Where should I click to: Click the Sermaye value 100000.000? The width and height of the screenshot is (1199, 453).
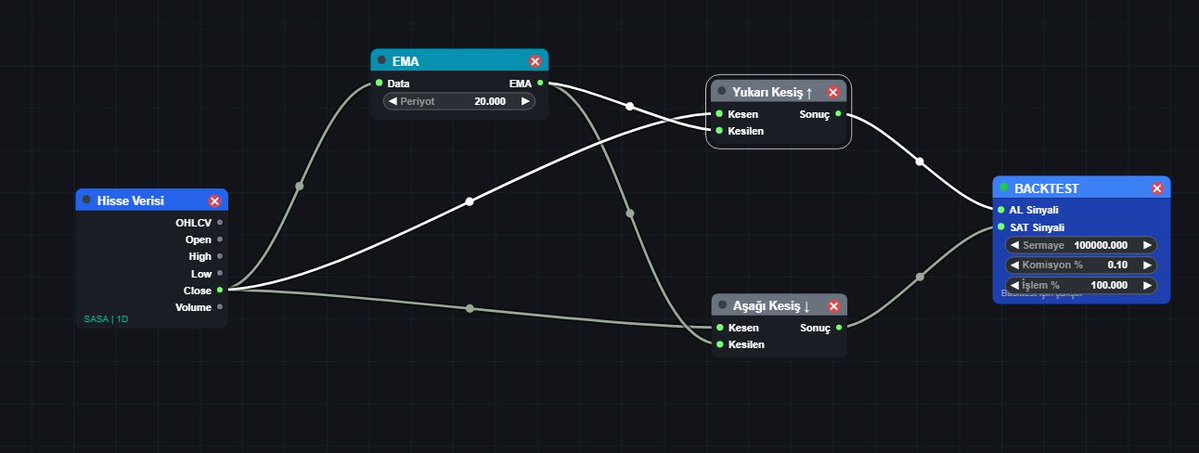[x=1100, y=245]
